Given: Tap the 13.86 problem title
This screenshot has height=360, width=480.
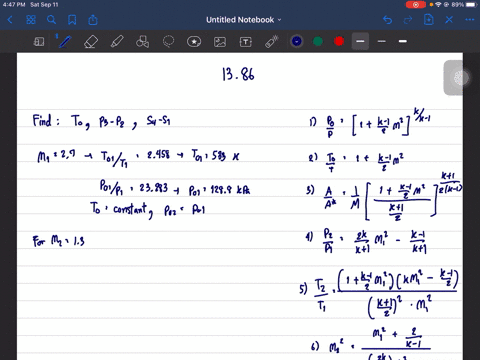Looking at the screenshot, I should pyautogui.click(x=238, y=74).
